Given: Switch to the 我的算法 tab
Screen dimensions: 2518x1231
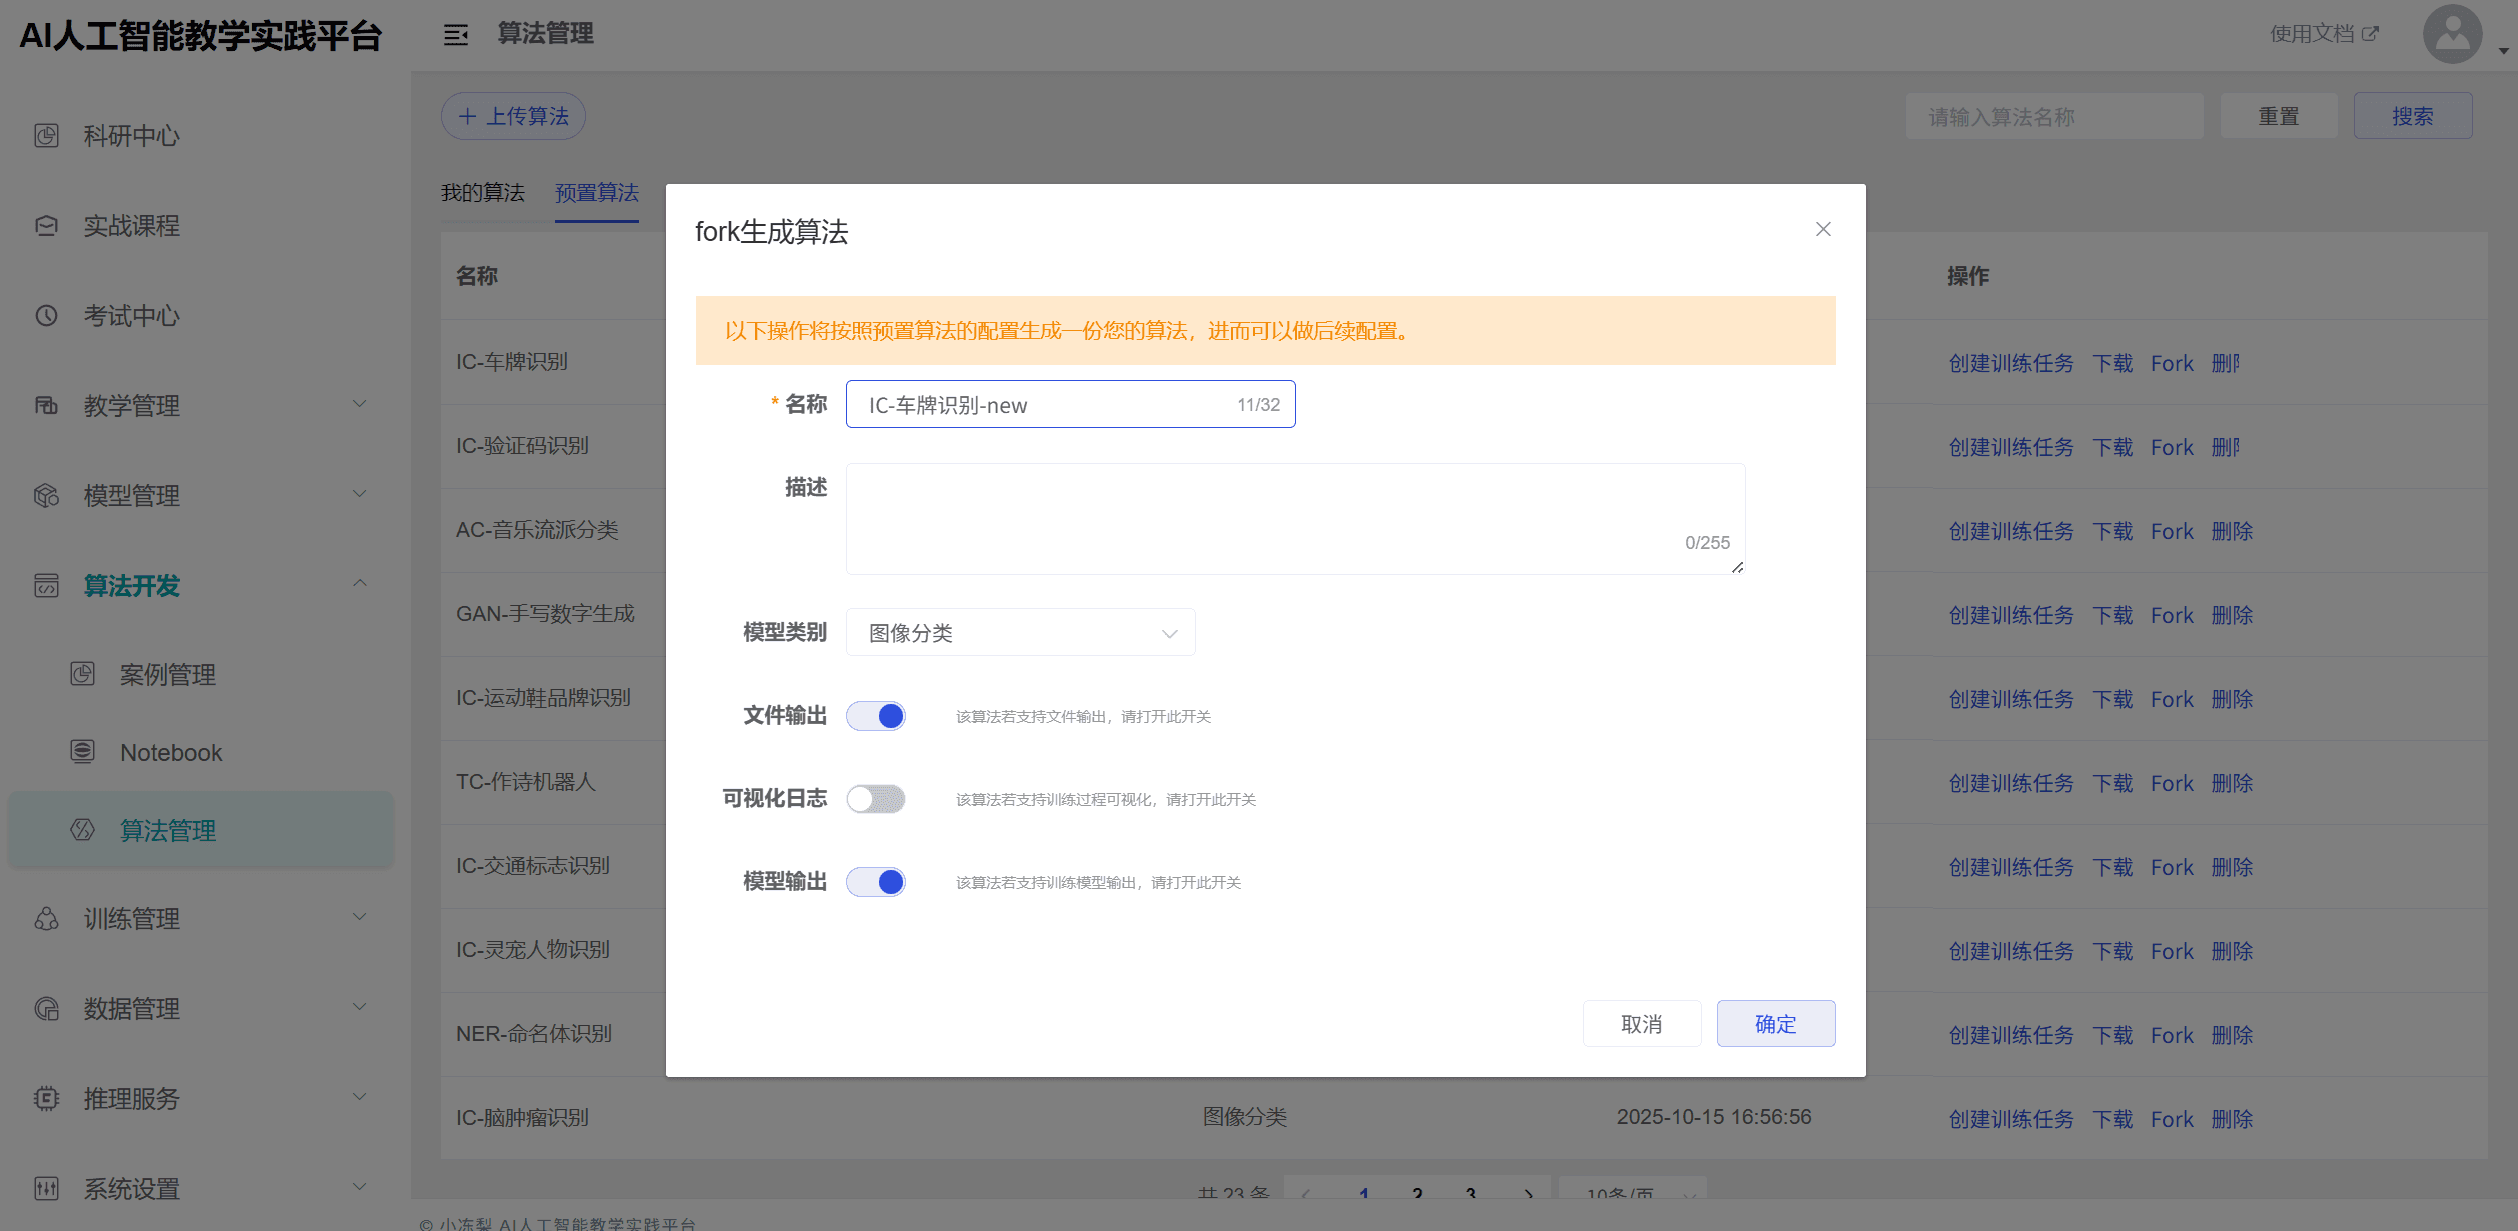Looking at the screenshot, I should 483,193.
